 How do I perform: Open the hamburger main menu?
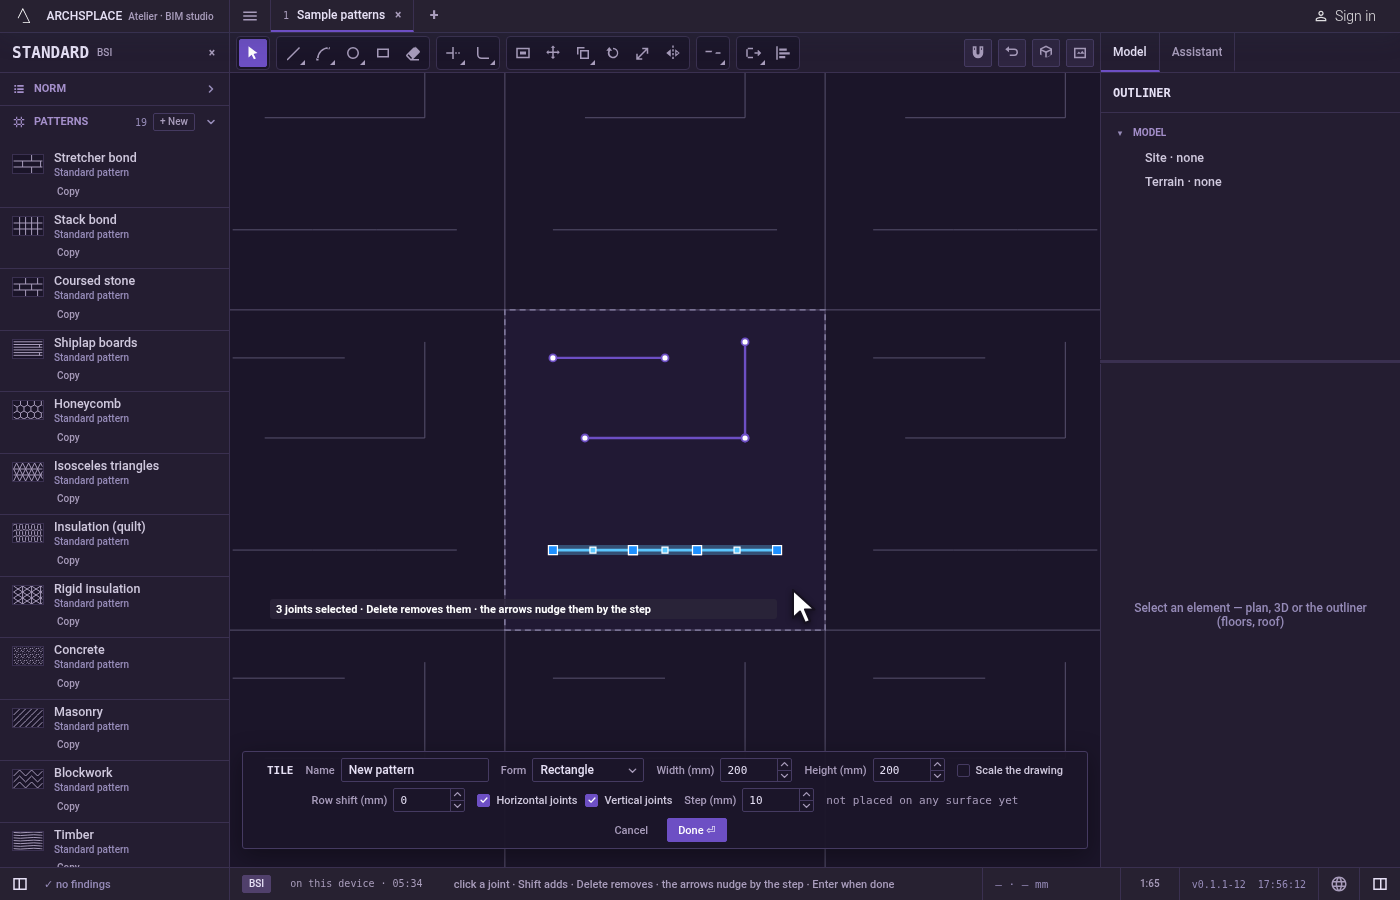pos(250,15)
